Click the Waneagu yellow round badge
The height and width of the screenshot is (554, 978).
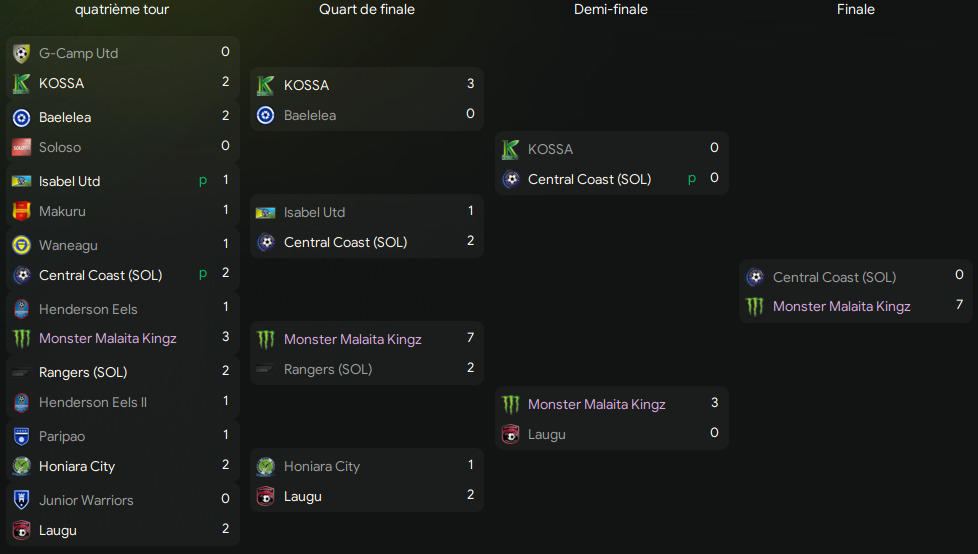pos(21,245)
